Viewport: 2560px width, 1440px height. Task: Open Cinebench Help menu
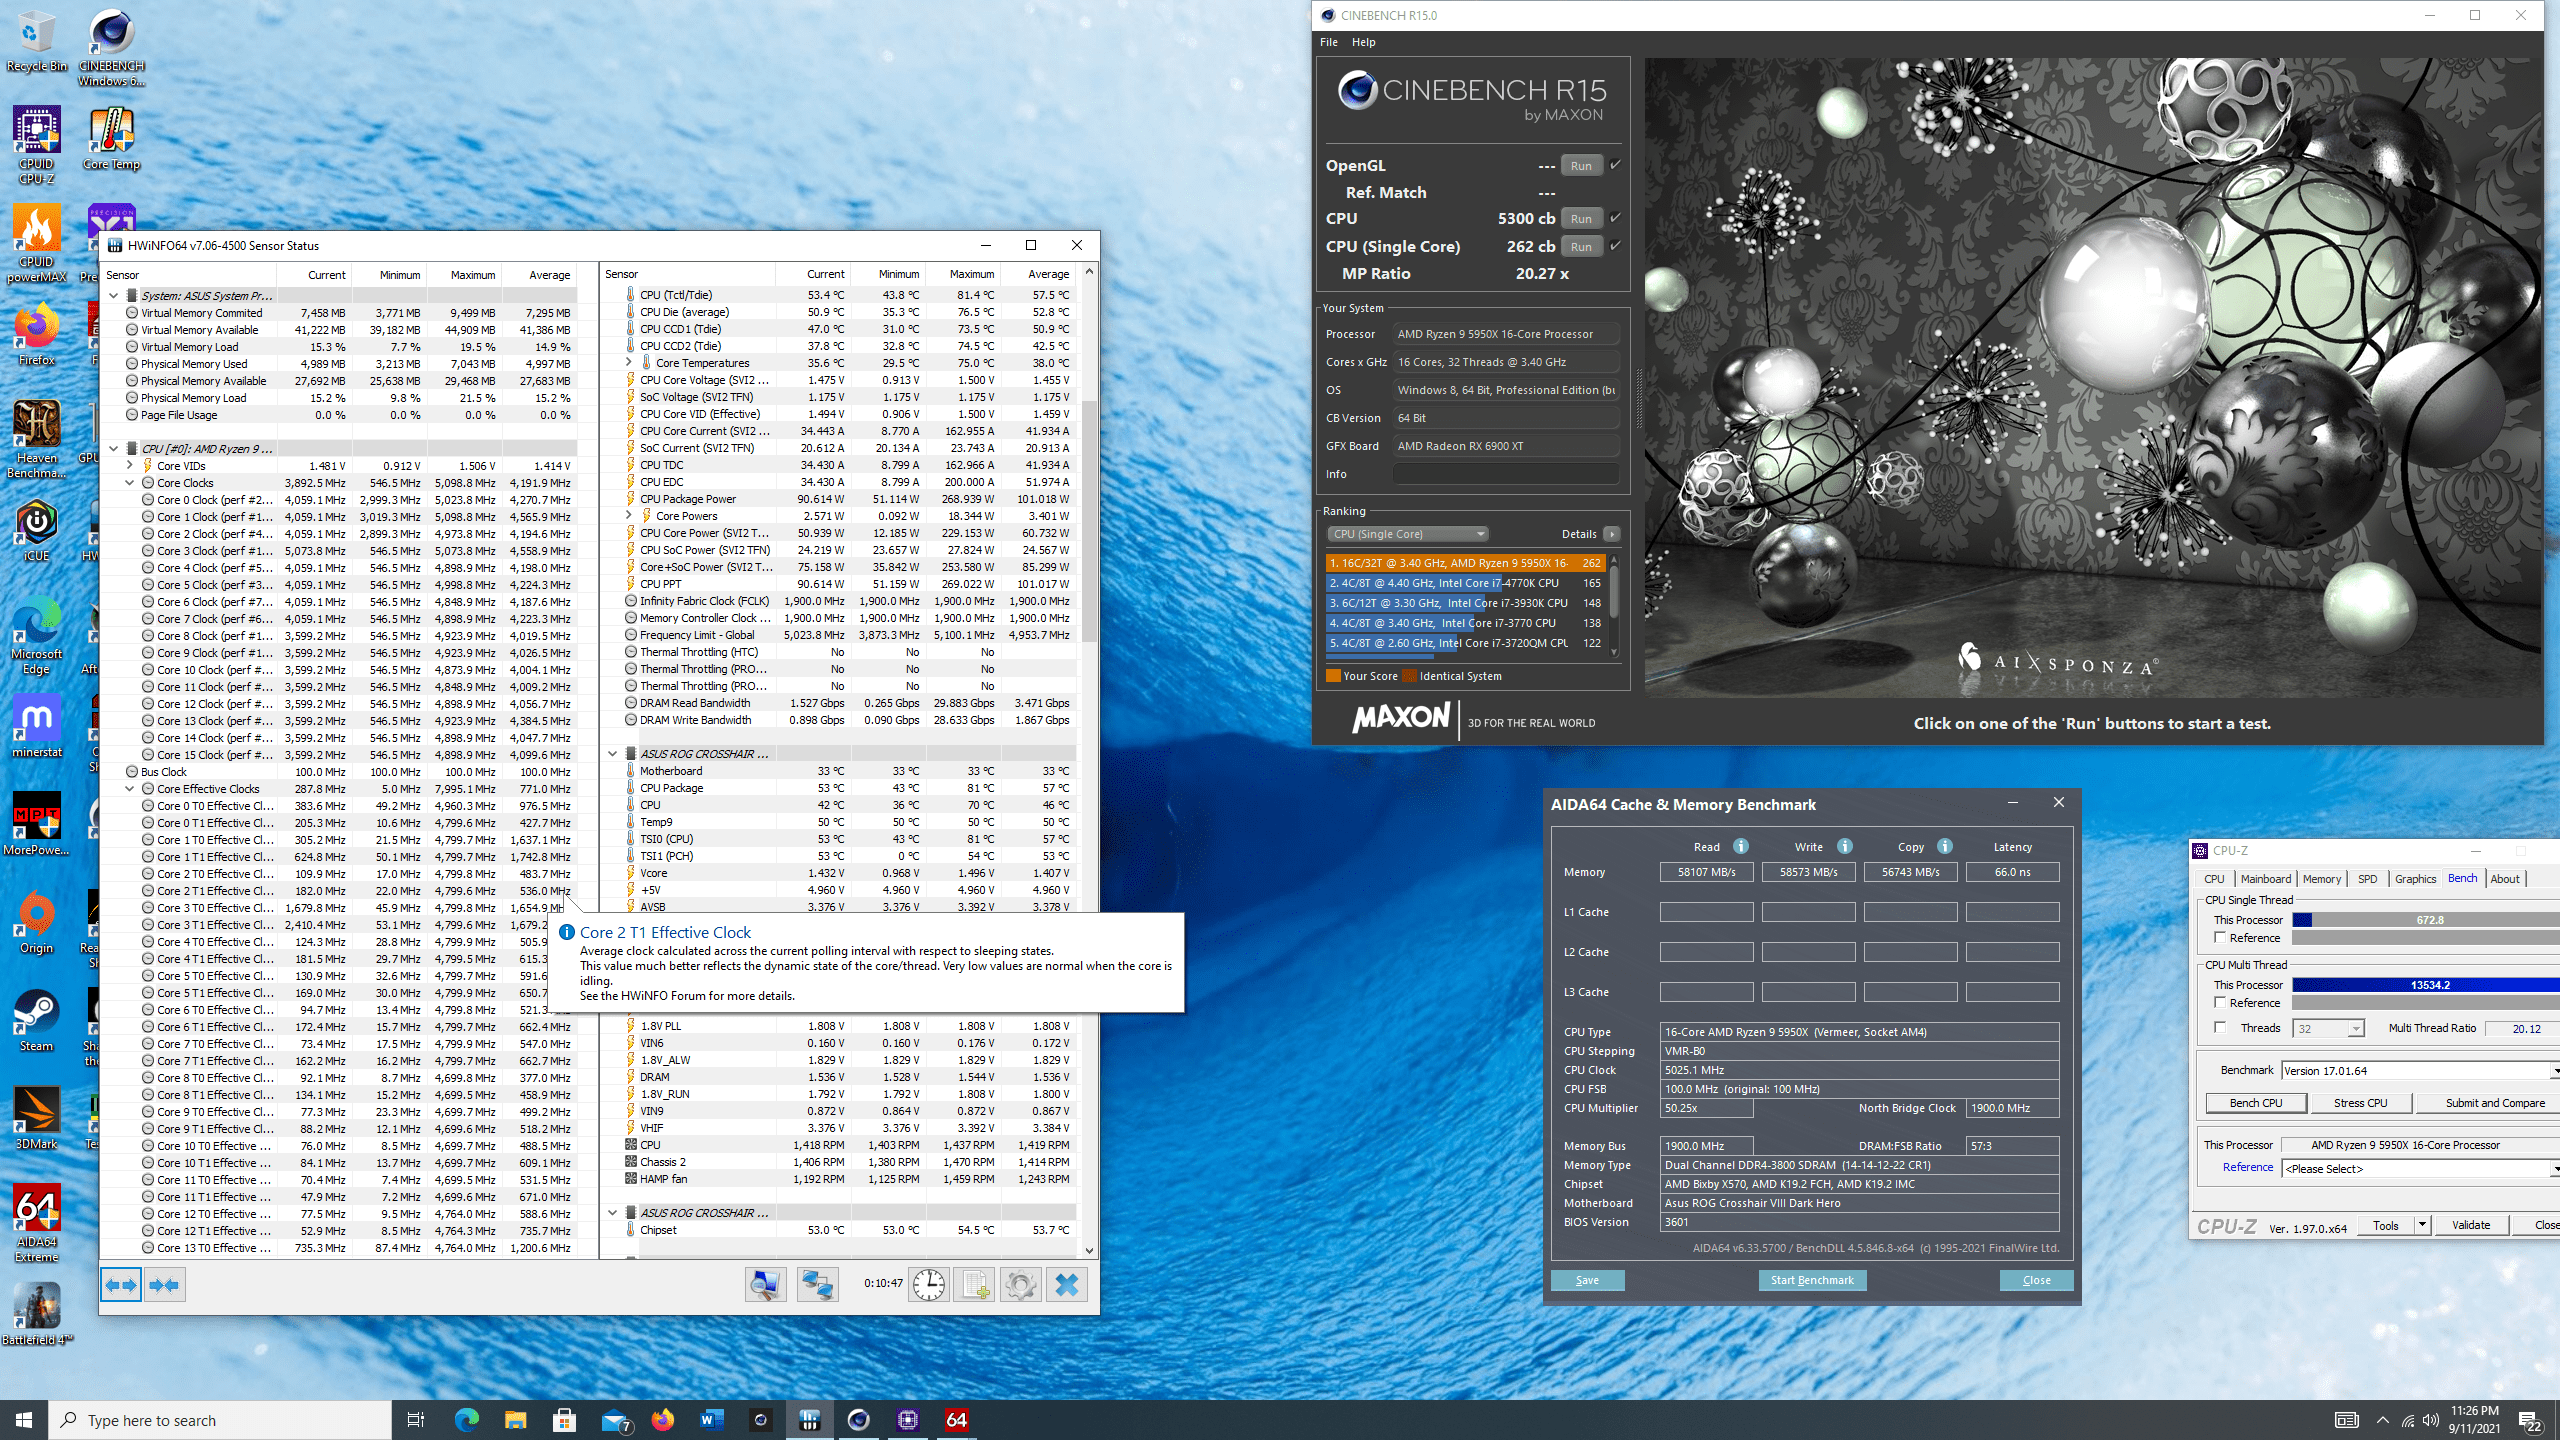point(1363,42)
